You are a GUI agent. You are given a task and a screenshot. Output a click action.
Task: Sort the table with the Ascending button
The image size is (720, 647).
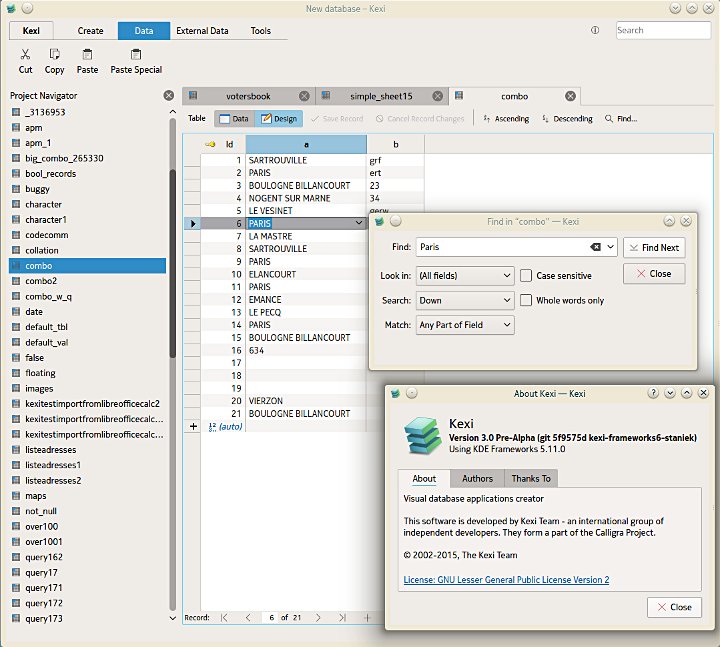505,119
